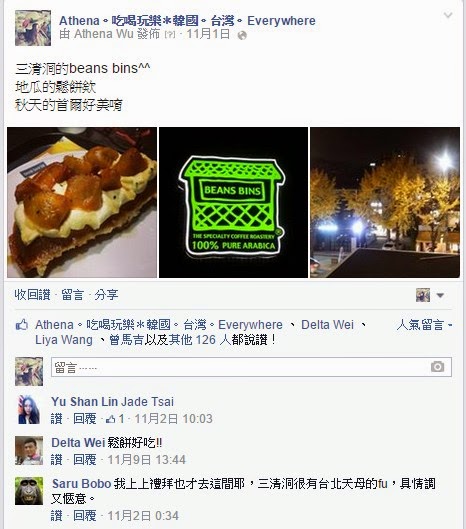This screenshot has height=529, width=466.
Task: Click Delta Wei's comment avatar
Action: tap(29, 450)
